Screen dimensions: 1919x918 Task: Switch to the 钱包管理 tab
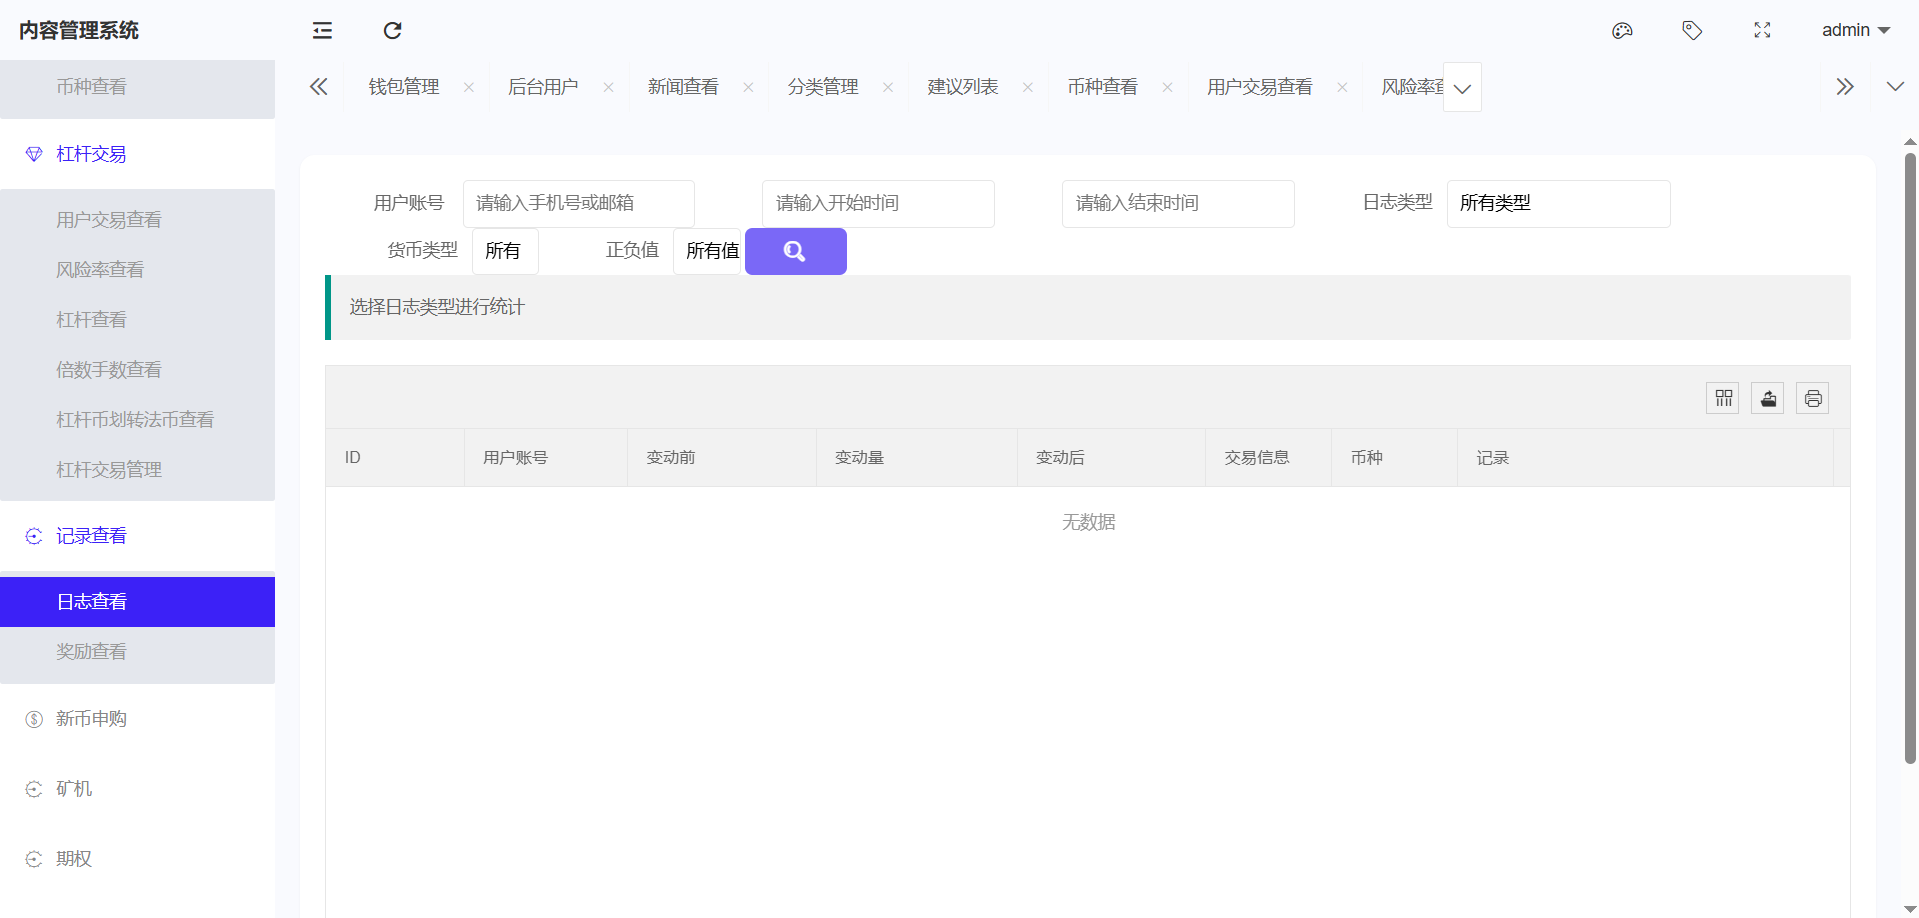click(x=404, y=87)
